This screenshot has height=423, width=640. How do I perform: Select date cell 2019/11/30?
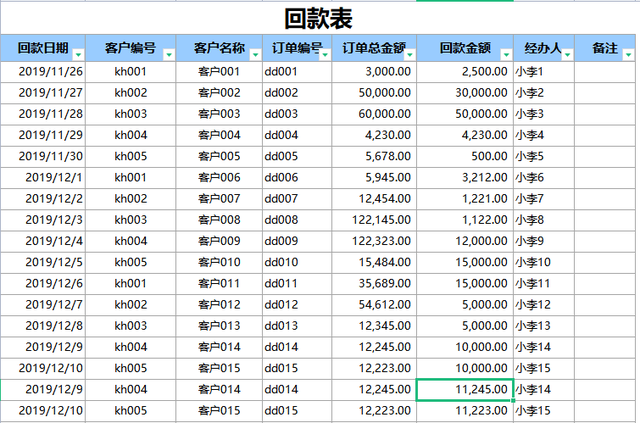[43, 157]
